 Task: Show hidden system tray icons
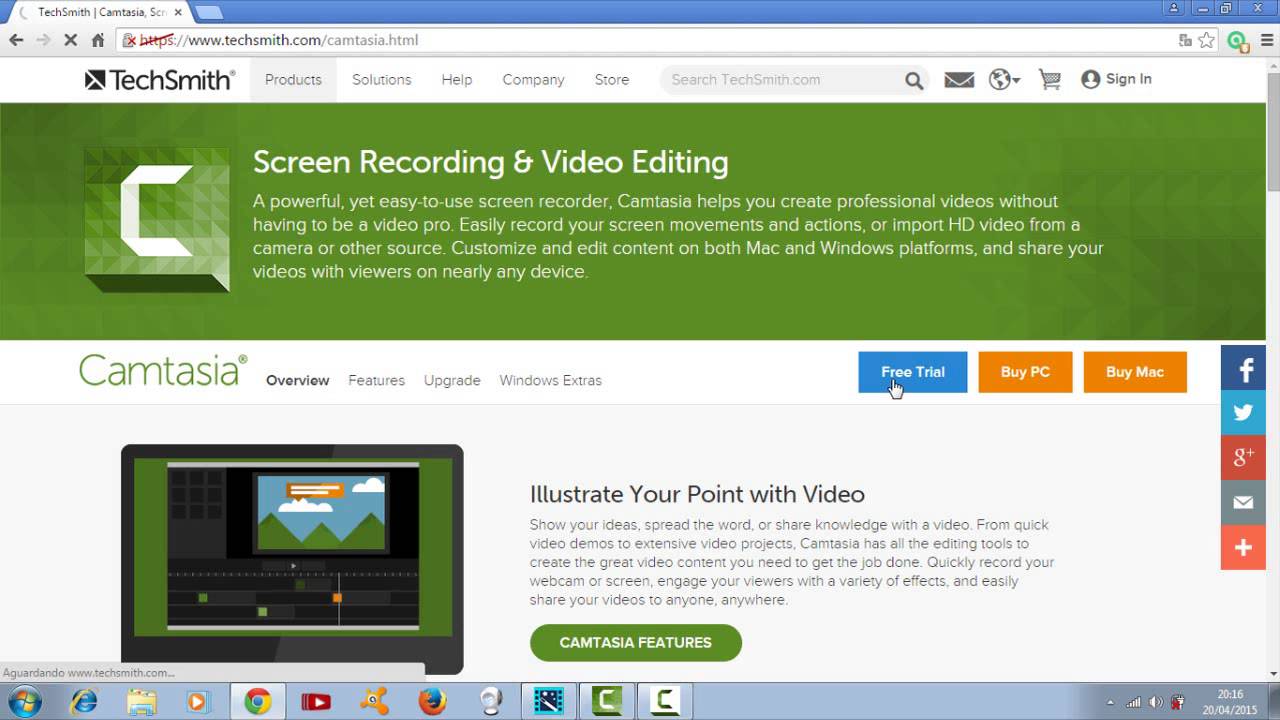pos(1110,702)
